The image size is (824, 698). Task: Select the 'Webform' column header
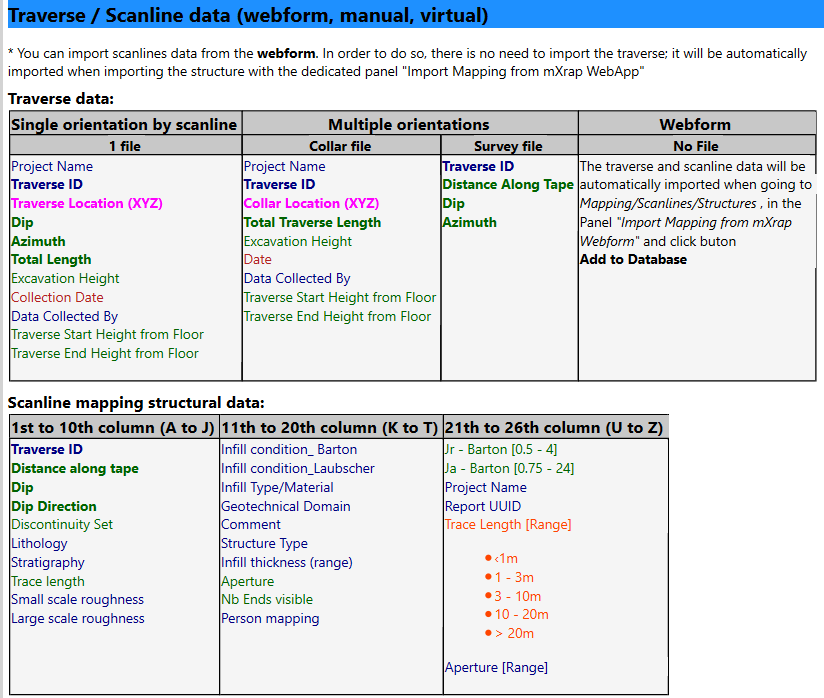[x=697, y=124]
